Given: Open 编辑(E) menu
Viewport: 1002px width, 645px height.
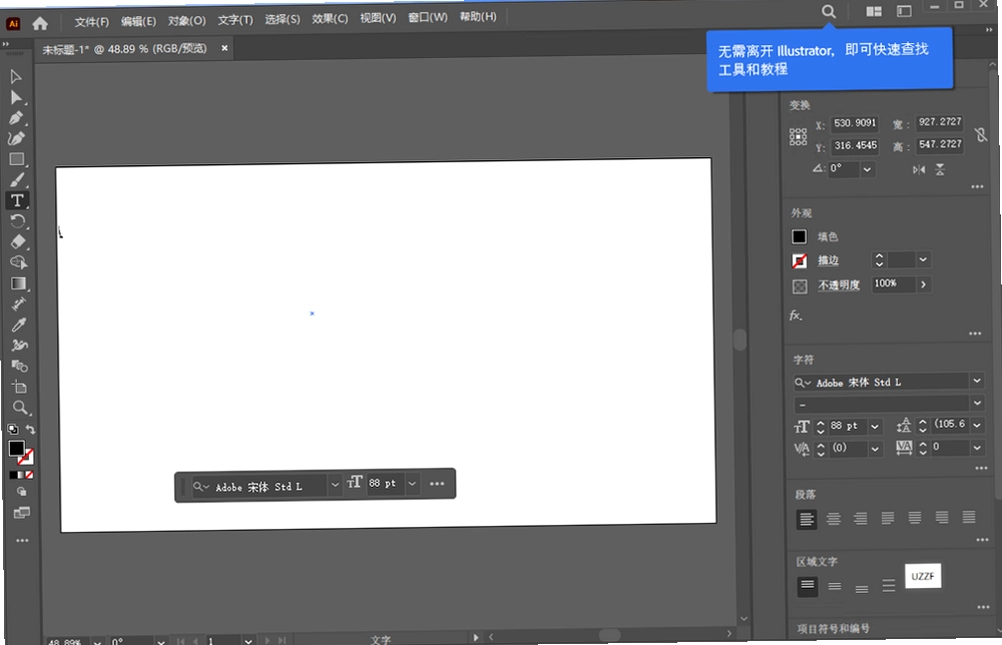Looking at the screenshot, I should point(138,21).
